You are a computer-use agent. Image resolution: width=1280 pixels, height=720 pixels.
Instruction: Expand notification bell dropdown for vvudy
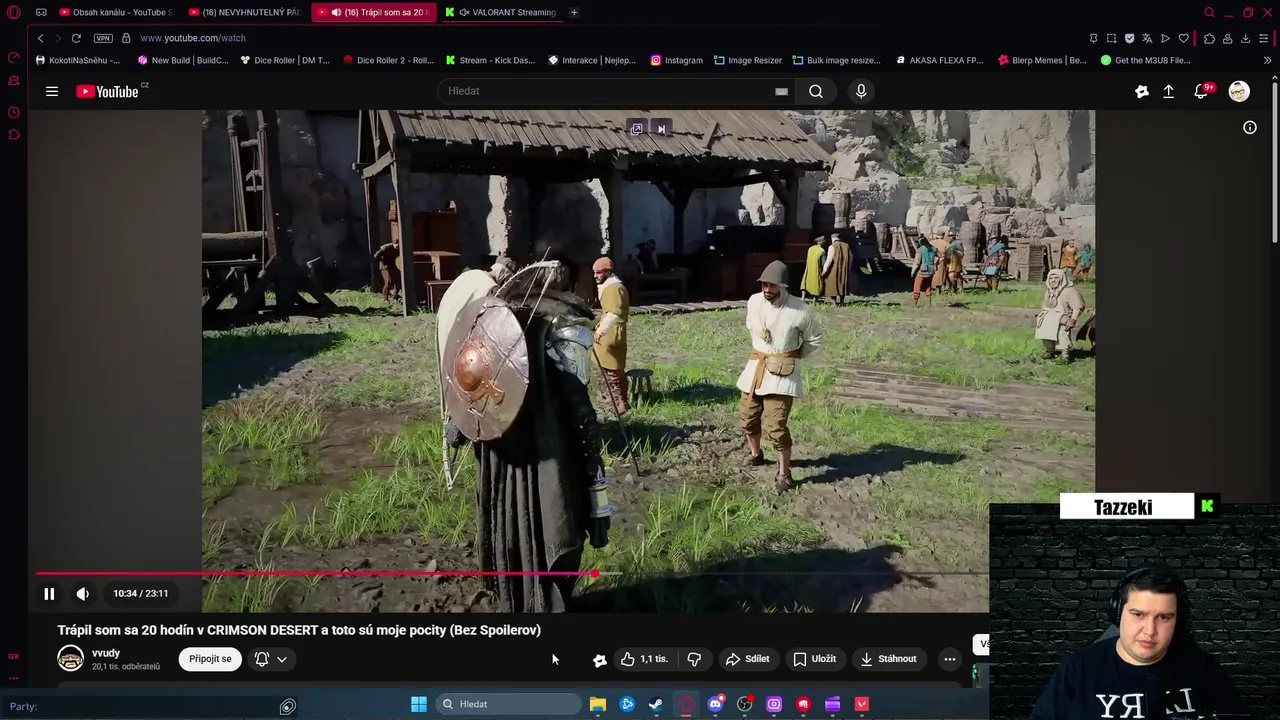[x=270, y=659]
